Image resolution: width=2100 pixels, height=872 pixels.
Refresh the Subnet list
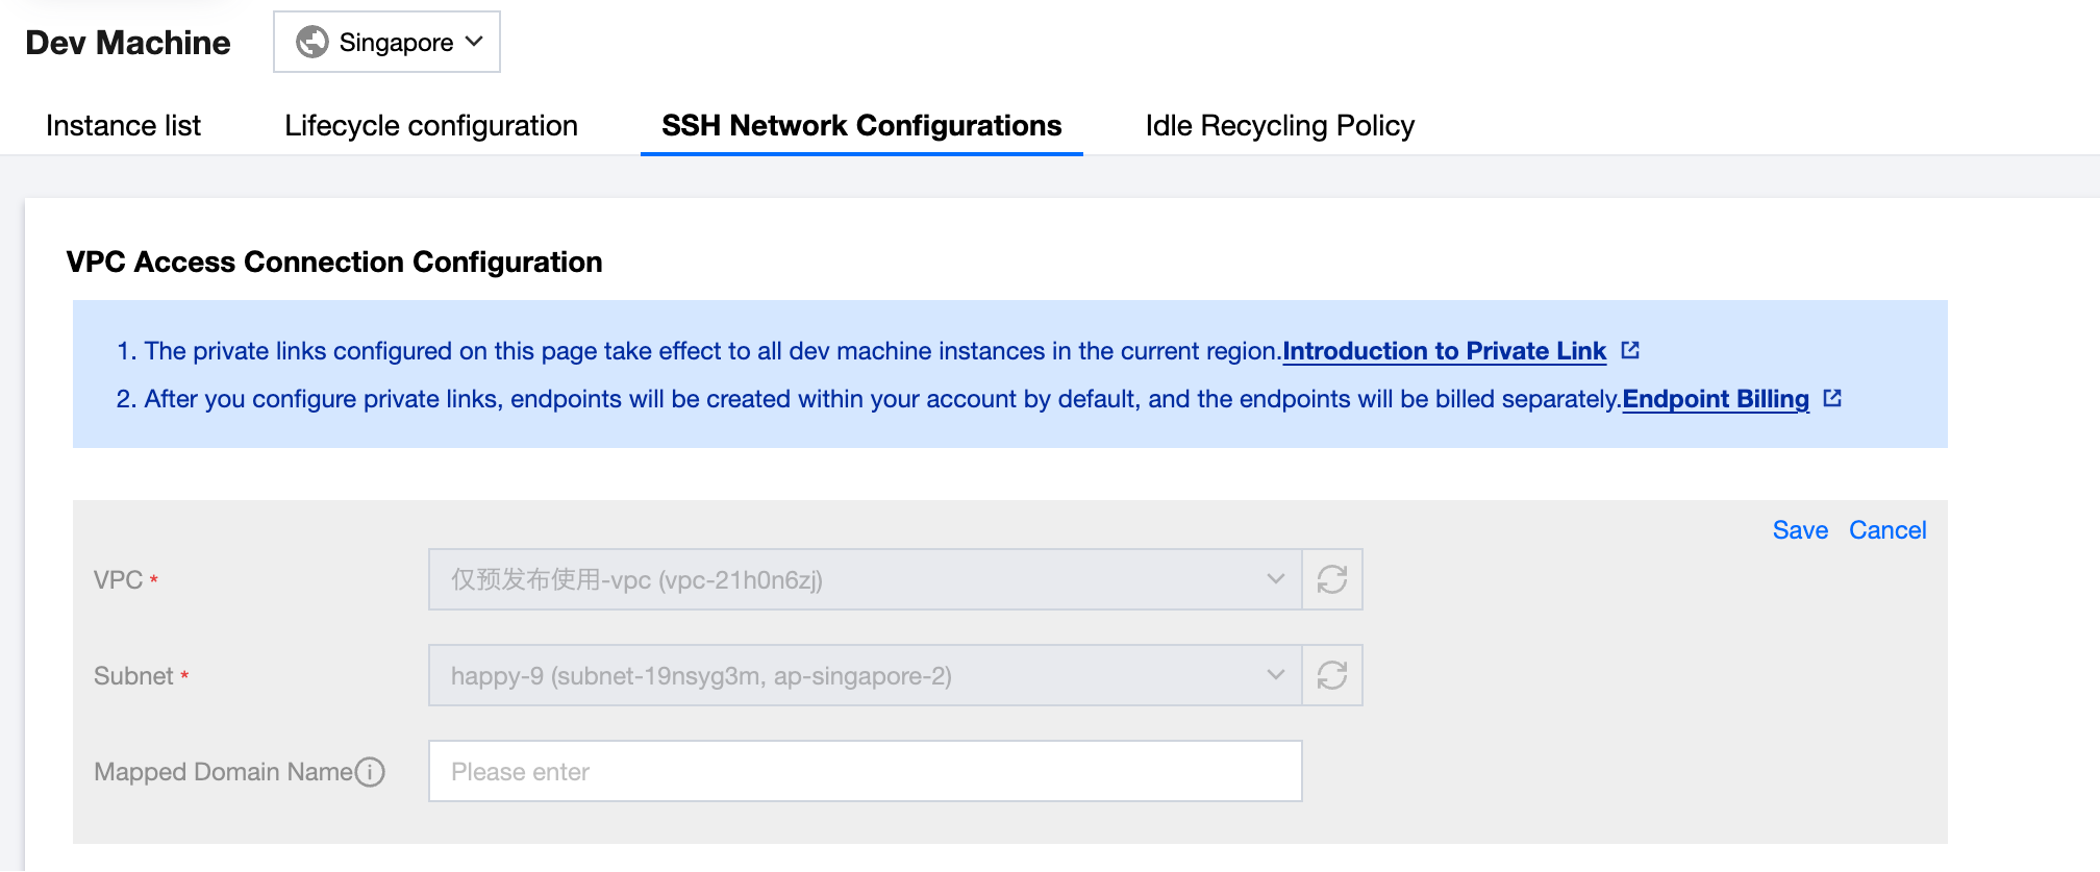point(1332,676)
